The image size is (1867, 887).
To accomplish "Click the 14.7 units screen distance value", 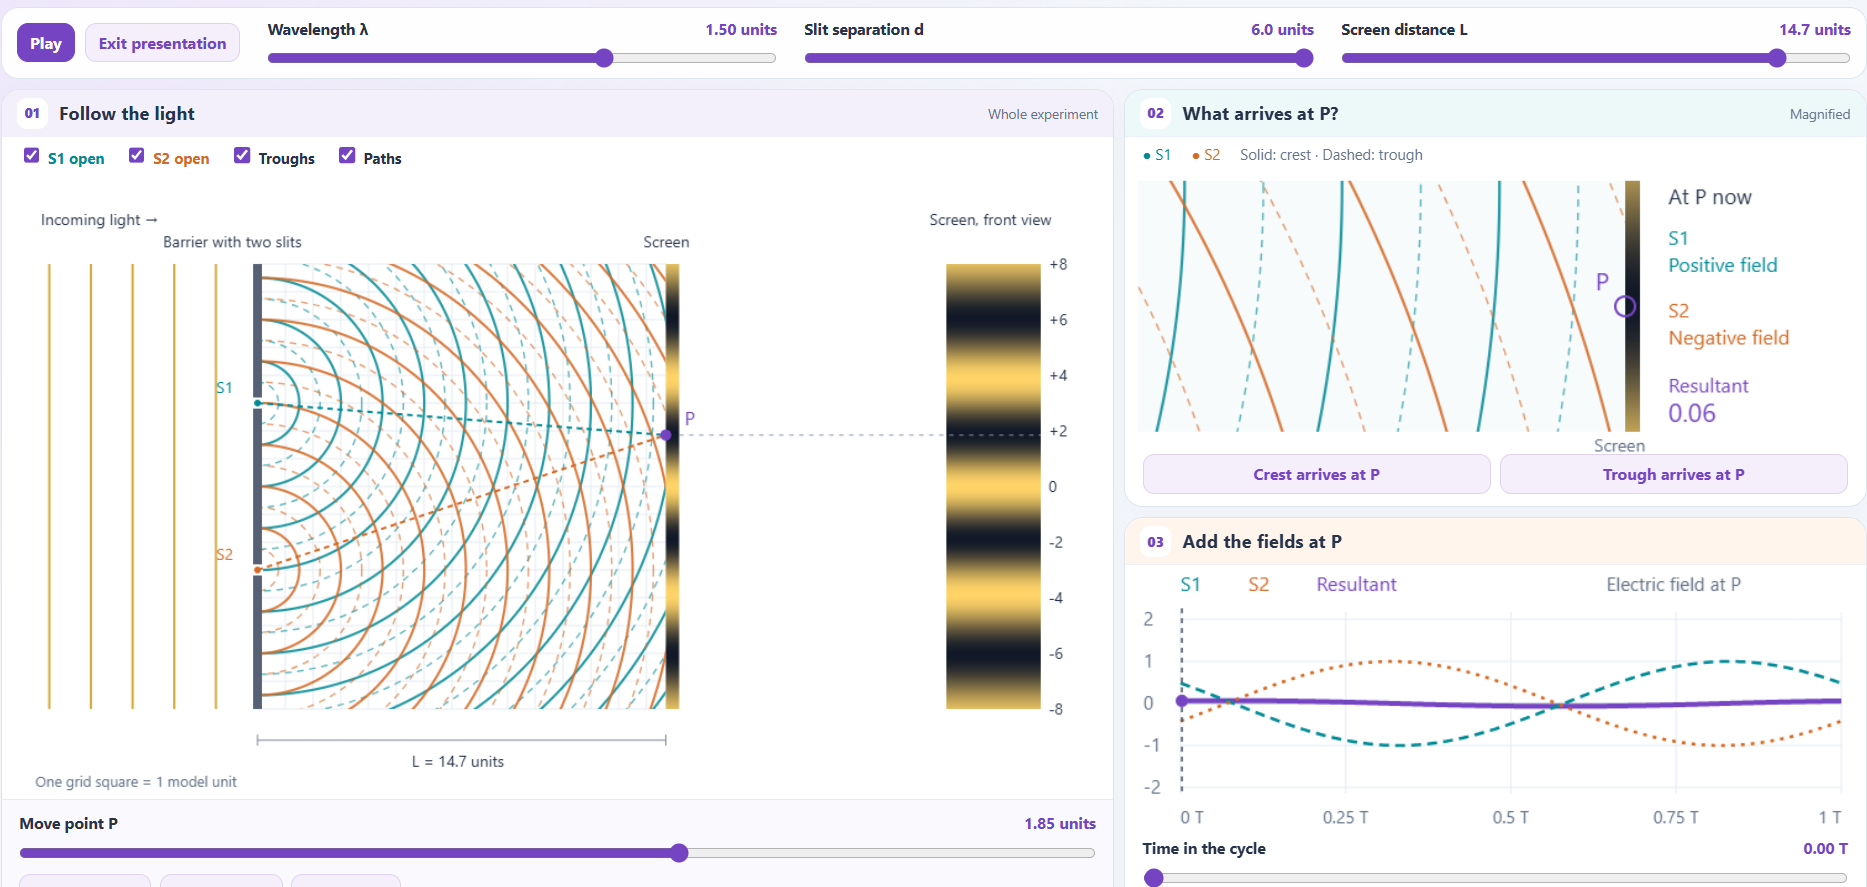I will tap(1815, 30).
